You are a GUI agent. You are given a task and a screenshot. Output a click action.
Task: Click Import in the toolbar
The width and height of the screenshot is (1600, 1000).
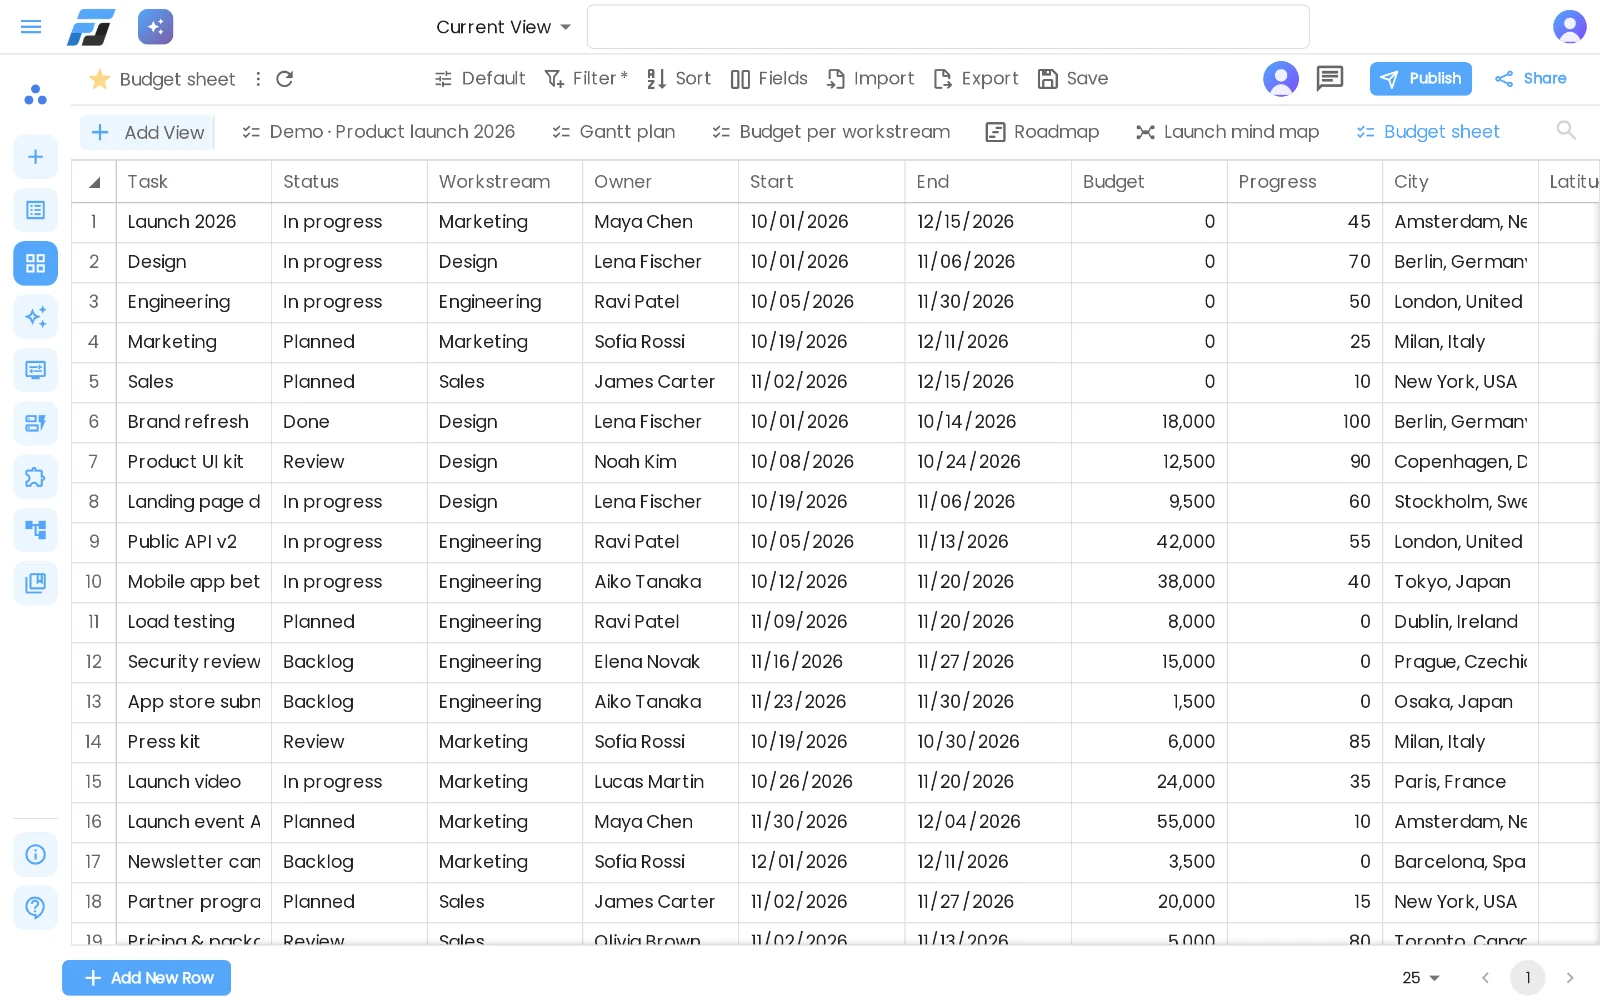pos(870,79)
